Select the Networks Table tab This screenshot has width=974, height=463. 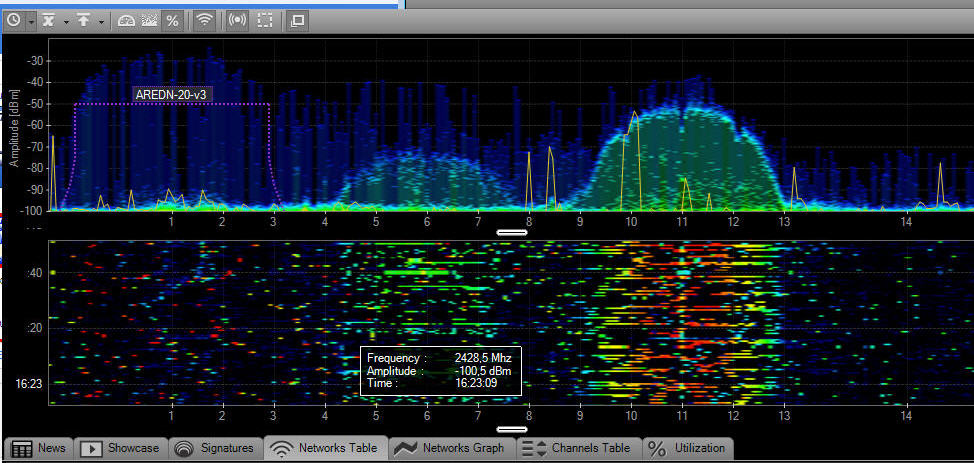point(326,448)
